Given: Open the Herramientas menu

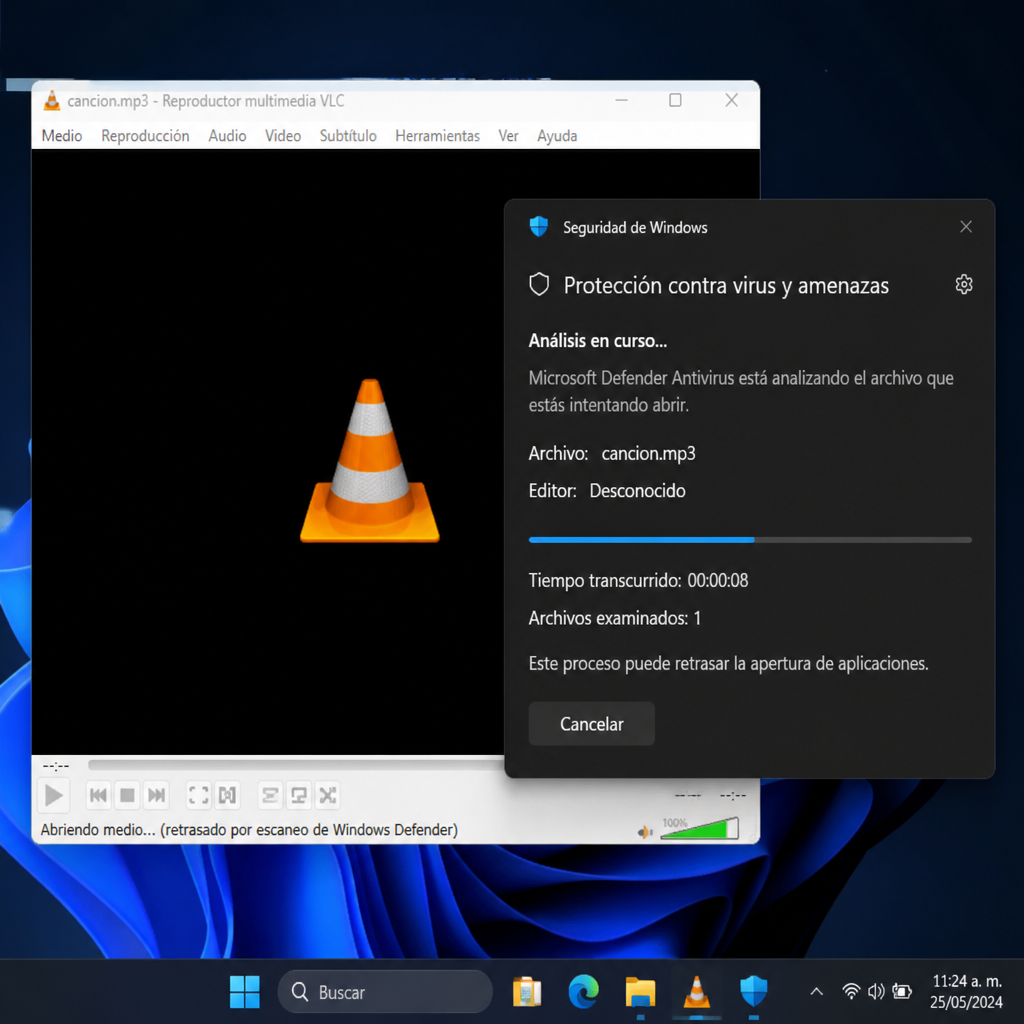Looking at the screenshot, I should pos(438,136).
